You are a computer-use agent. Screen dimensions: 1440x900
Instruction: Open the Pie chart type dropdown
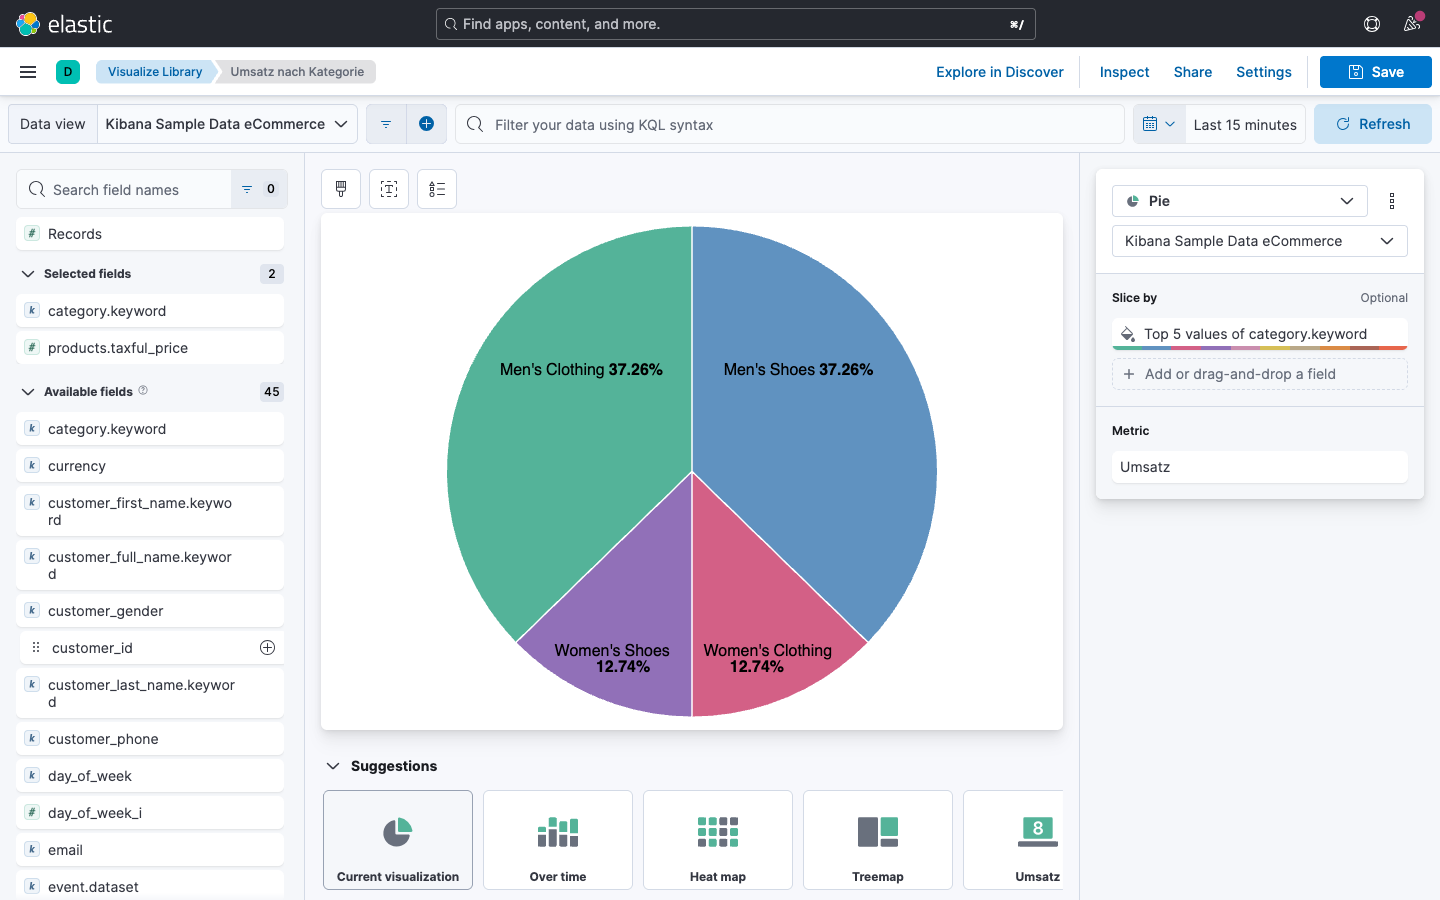click(x=1239, y=201)
